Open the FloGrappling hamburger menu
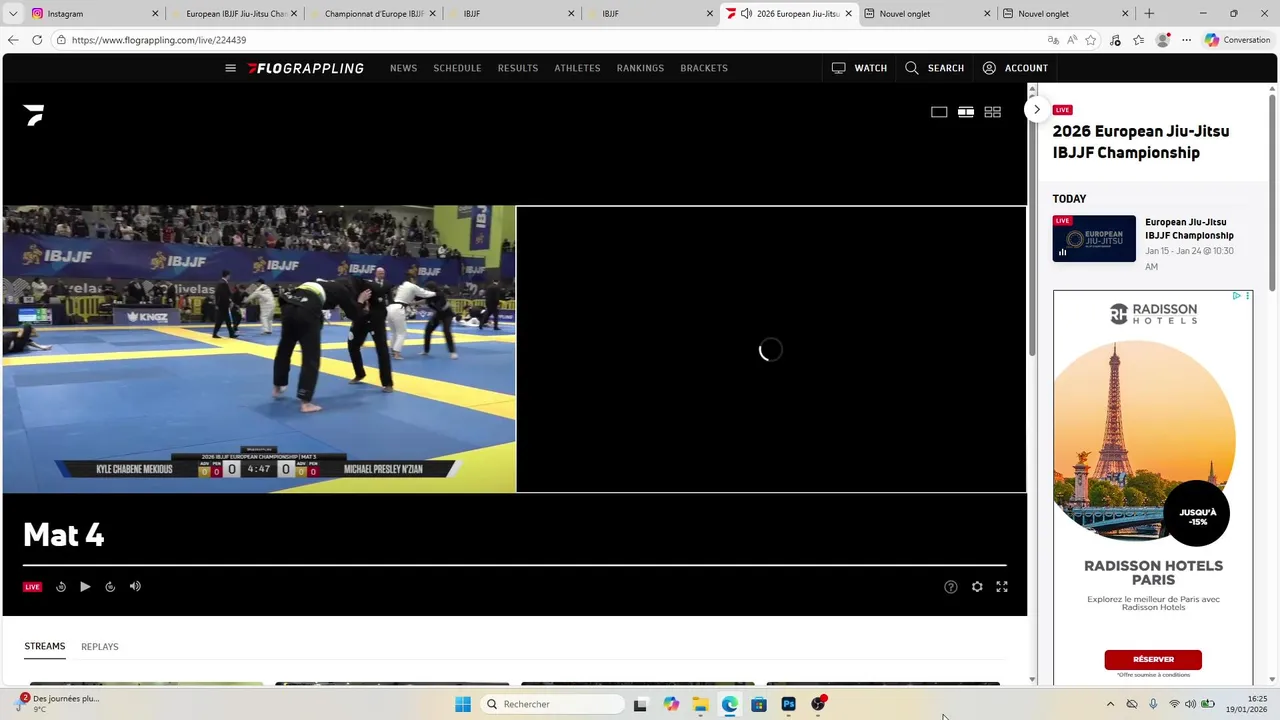Screen dimensions: 1280x720 (x=230, y=68)
